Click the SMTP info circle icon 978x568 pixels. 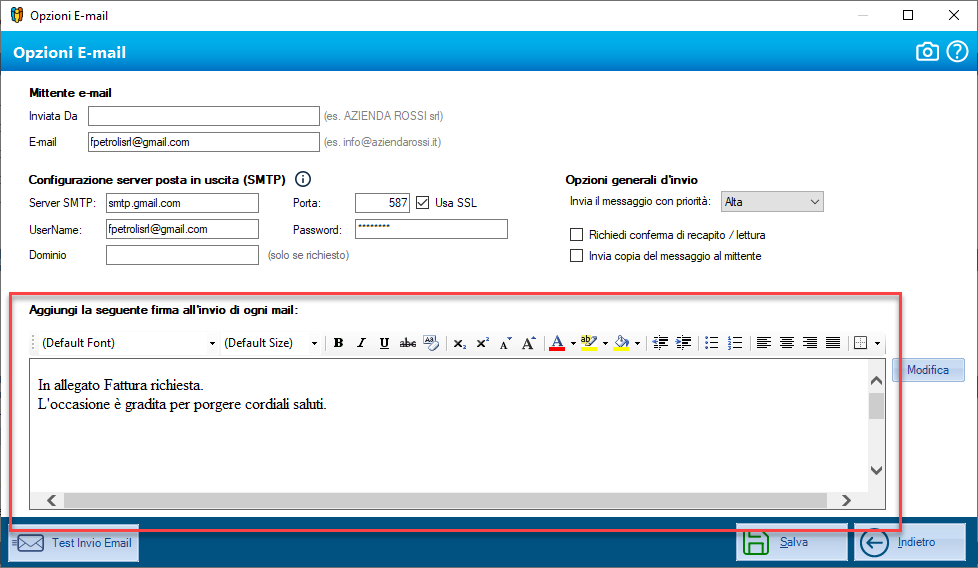coord(303,180)
